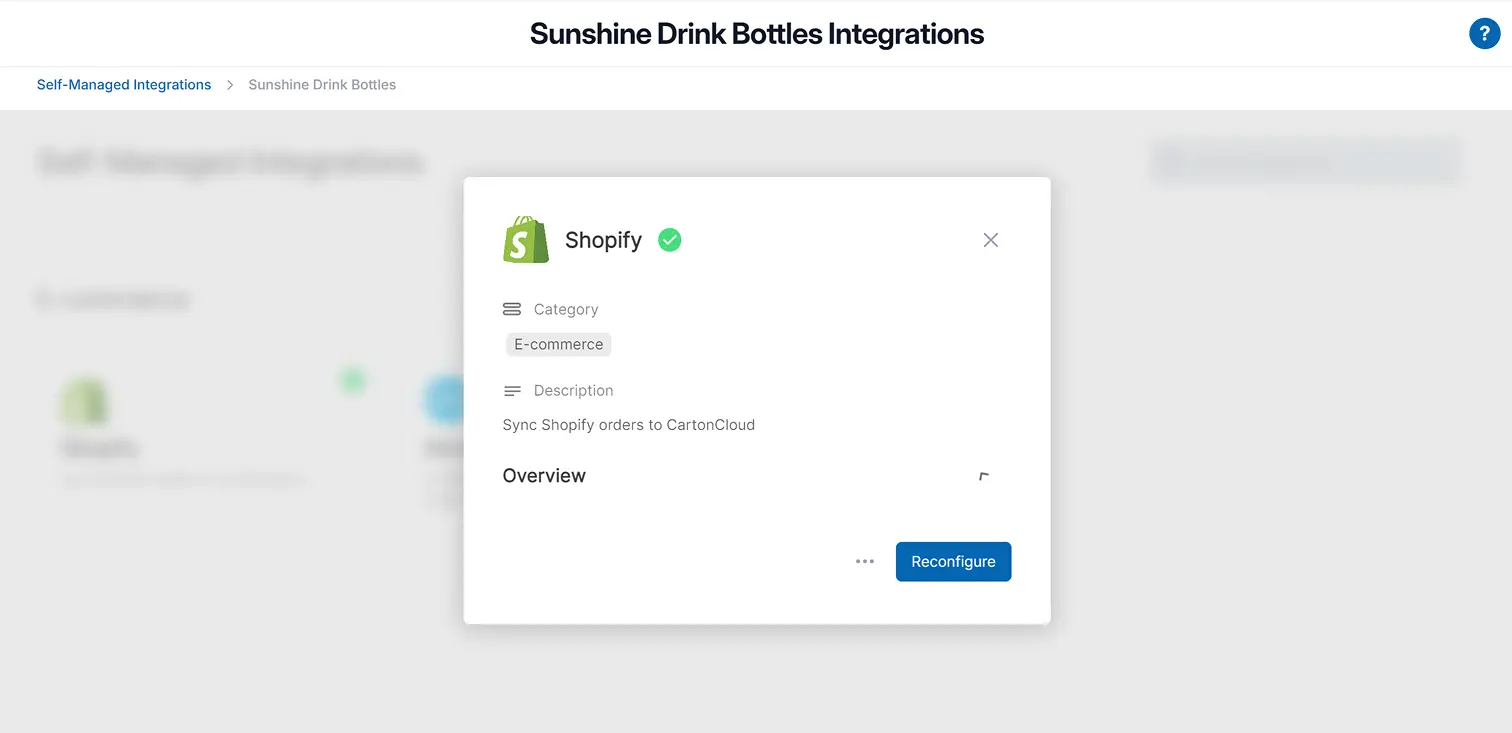This screenshot has height=733, width=1512.
Task: Click the search bar at top right
Action: point(1305,161)
